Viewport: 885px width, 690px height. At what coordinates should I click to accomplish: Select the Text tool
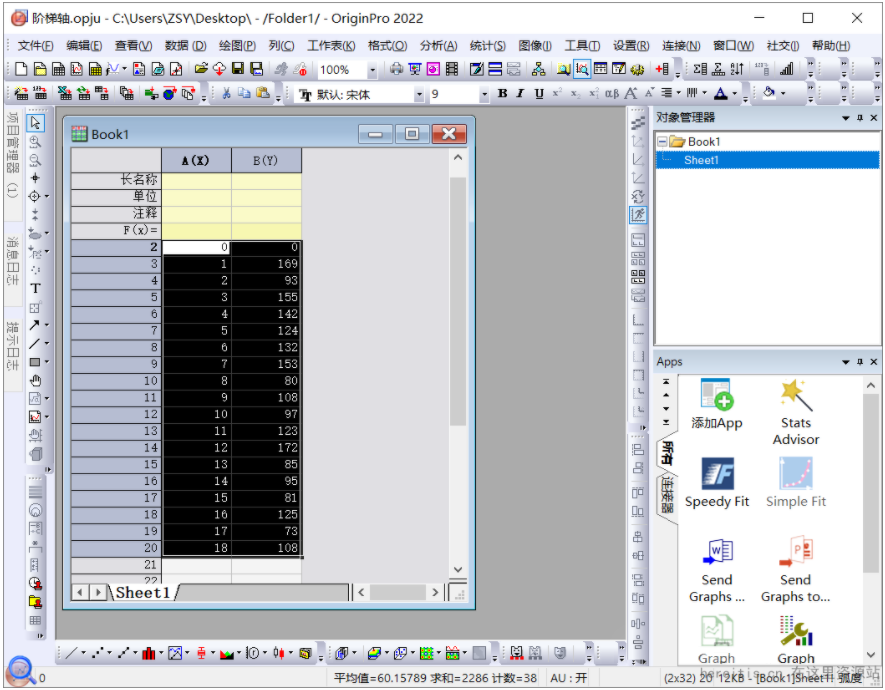(35, 288)
